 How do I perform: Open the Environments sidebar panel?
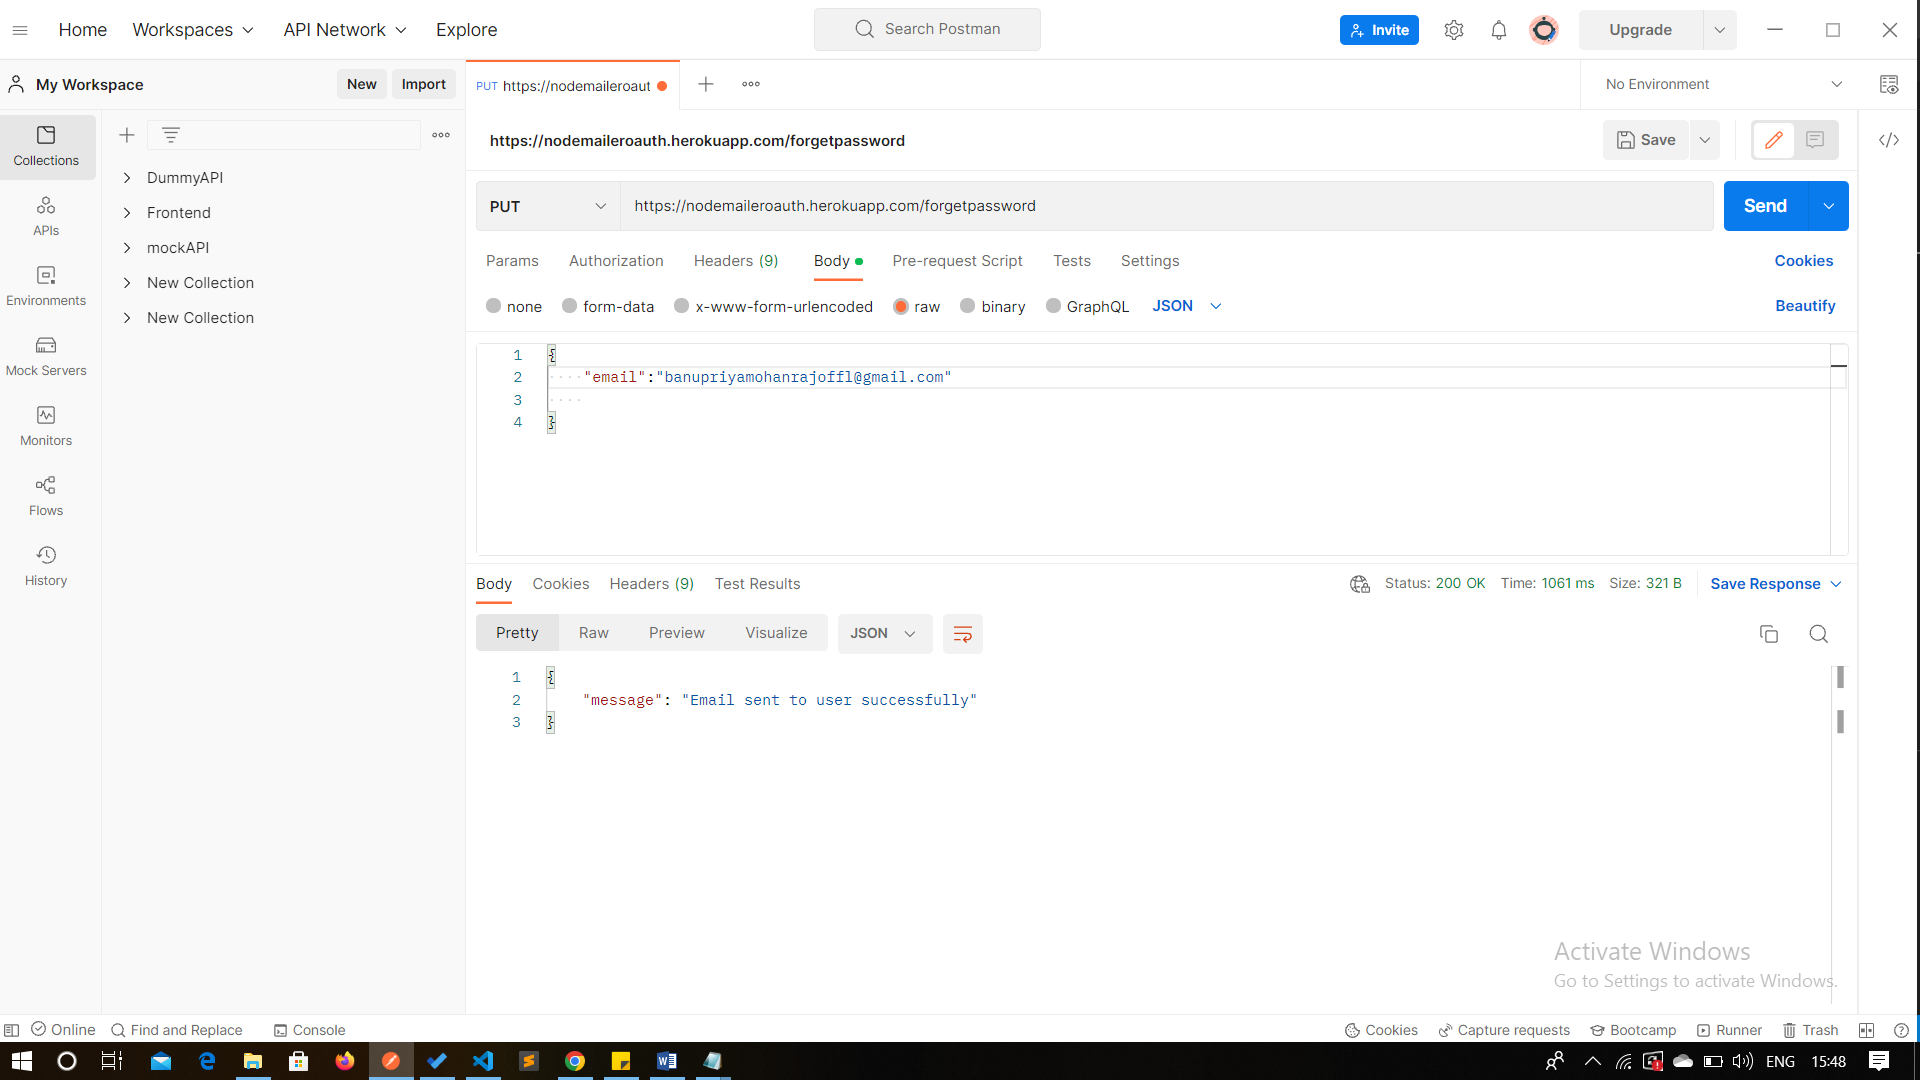point(46,286)
